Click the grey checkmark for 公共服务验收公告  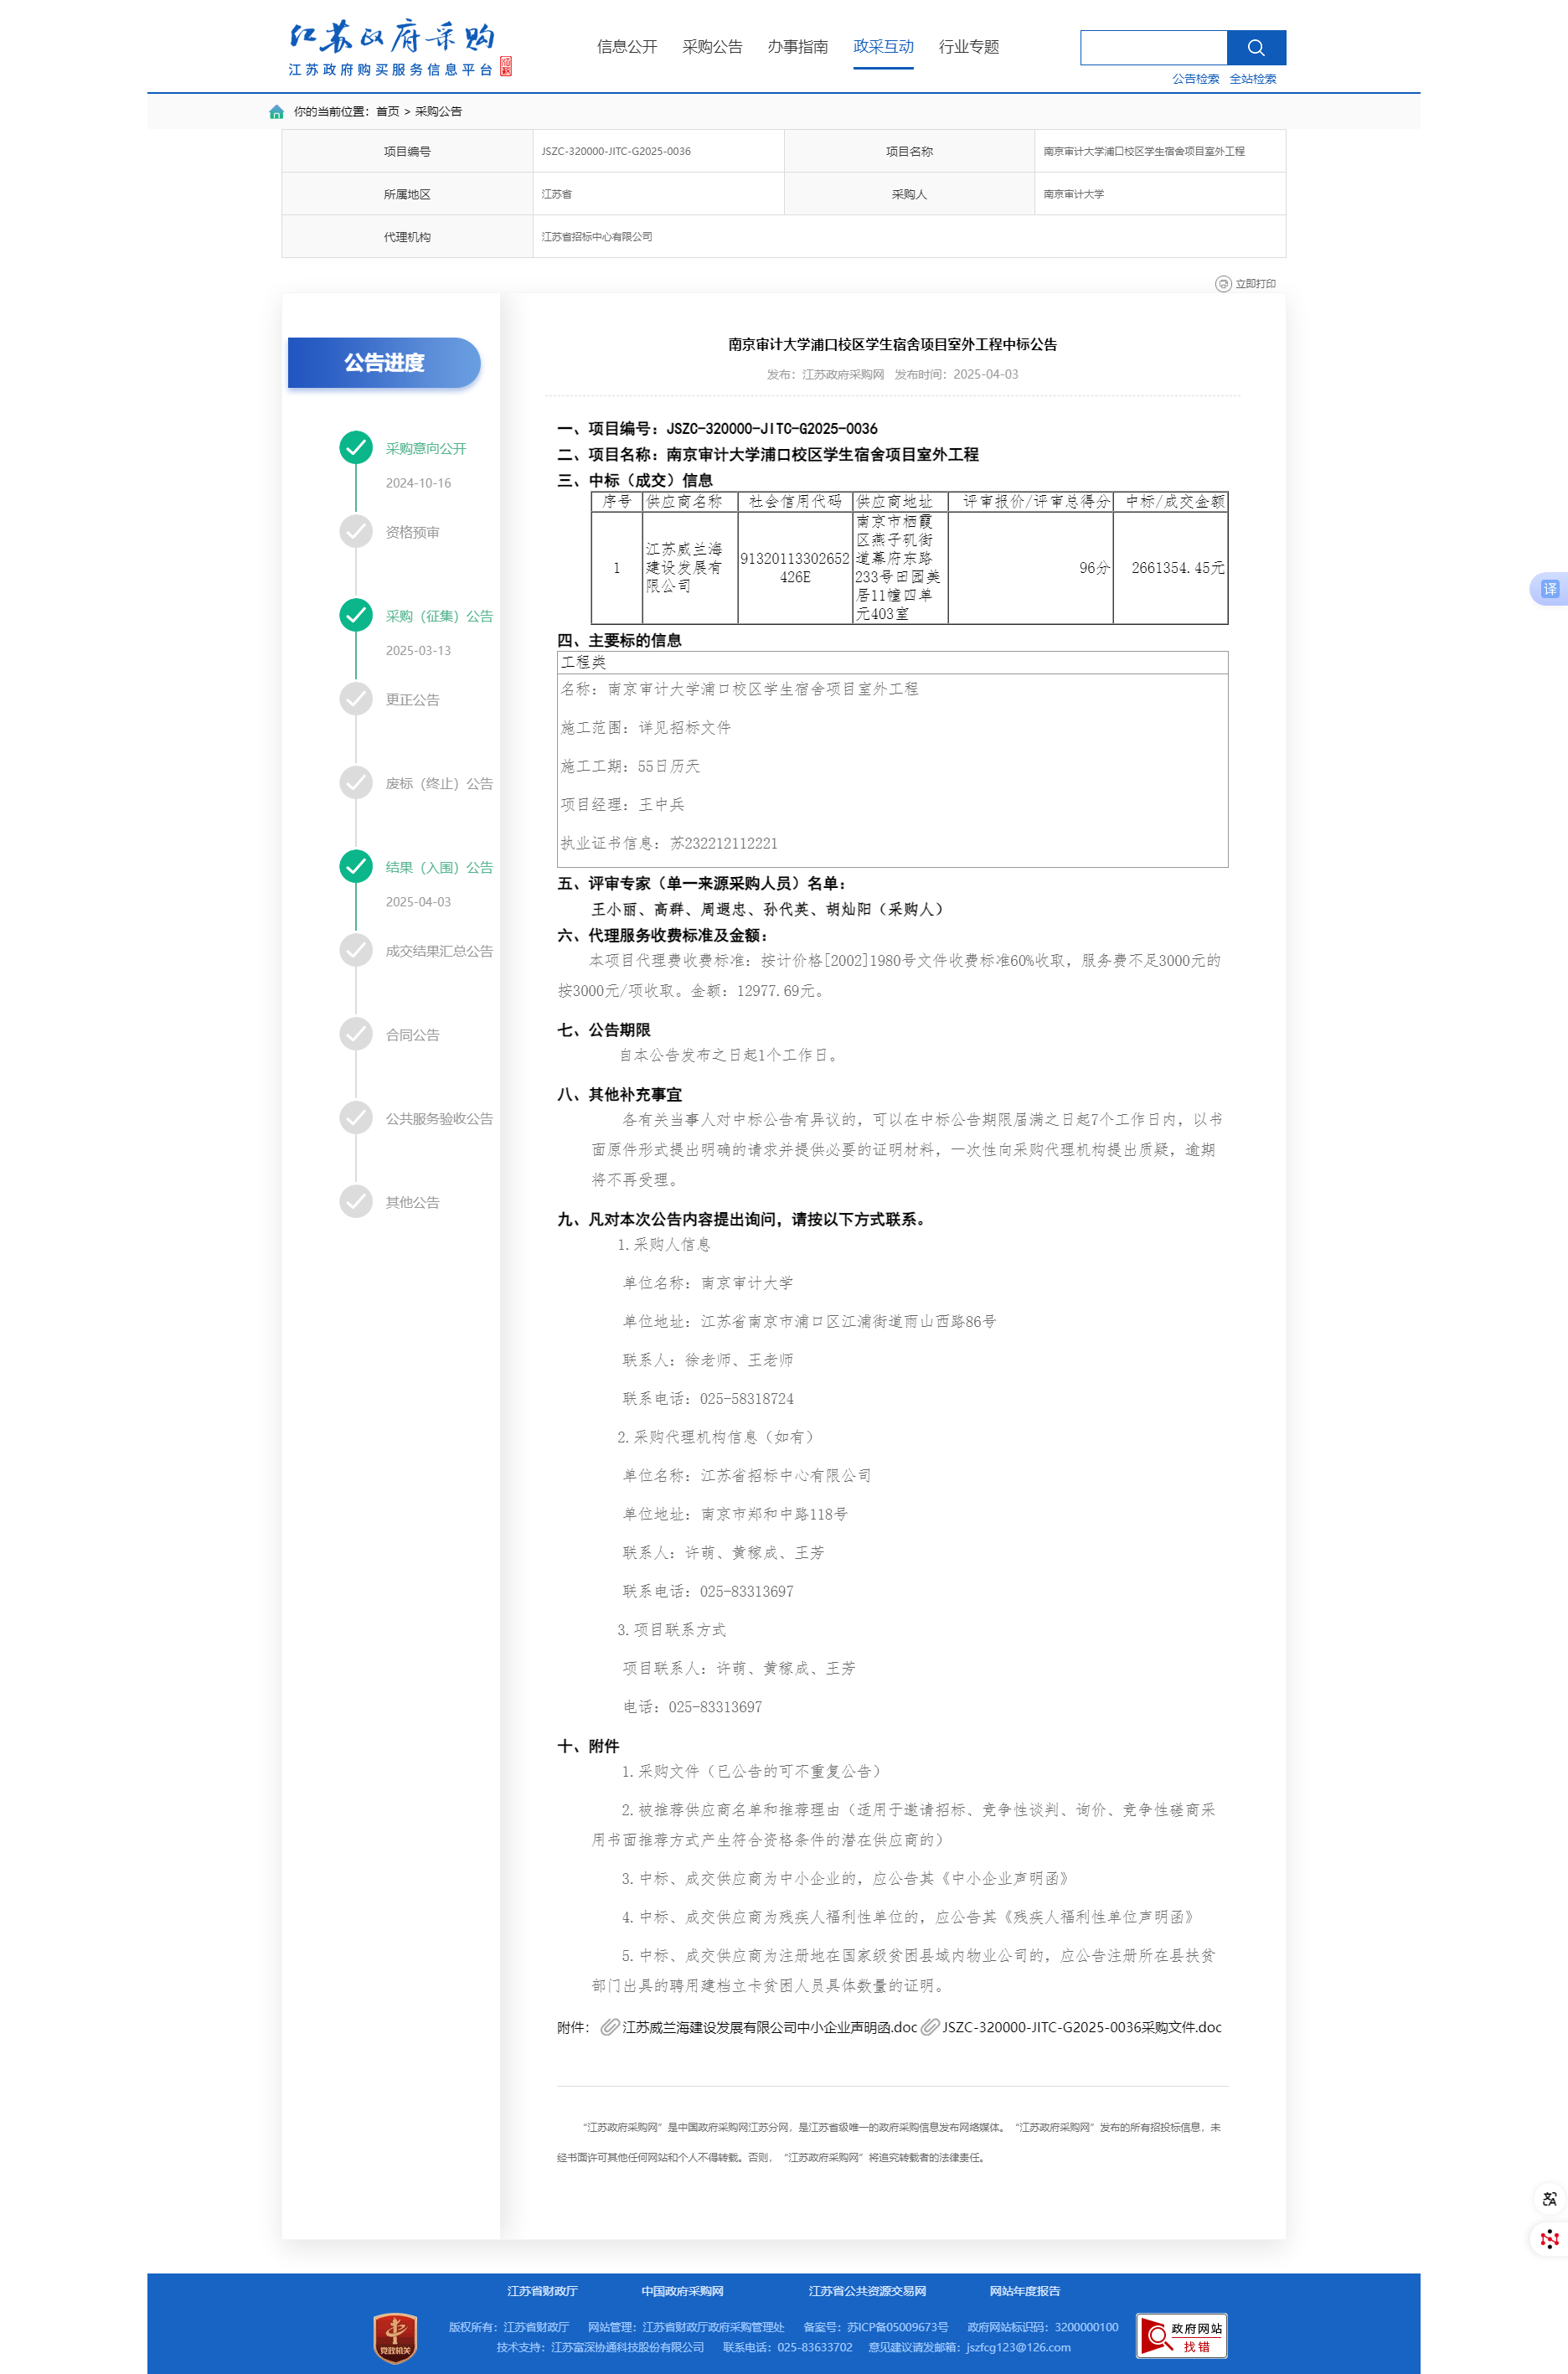pos(356,1118)
